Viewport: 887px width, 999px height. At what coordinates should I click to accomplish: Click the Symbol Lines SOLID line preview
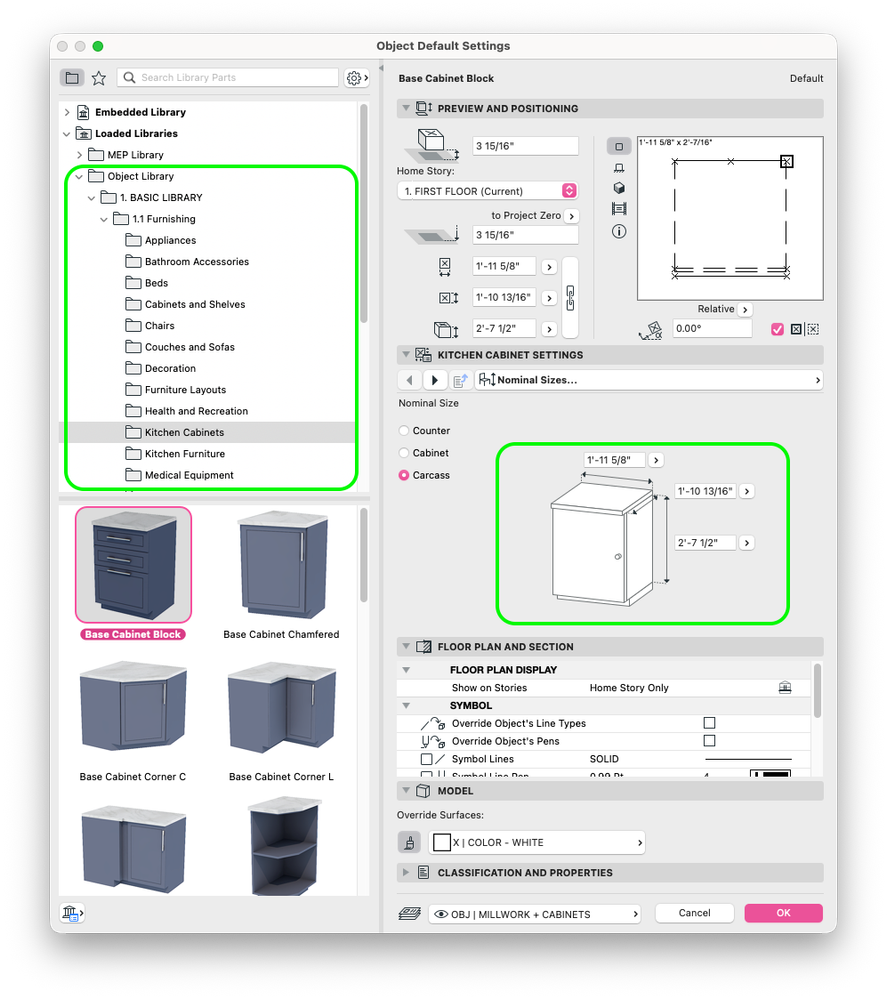(748, 759)
